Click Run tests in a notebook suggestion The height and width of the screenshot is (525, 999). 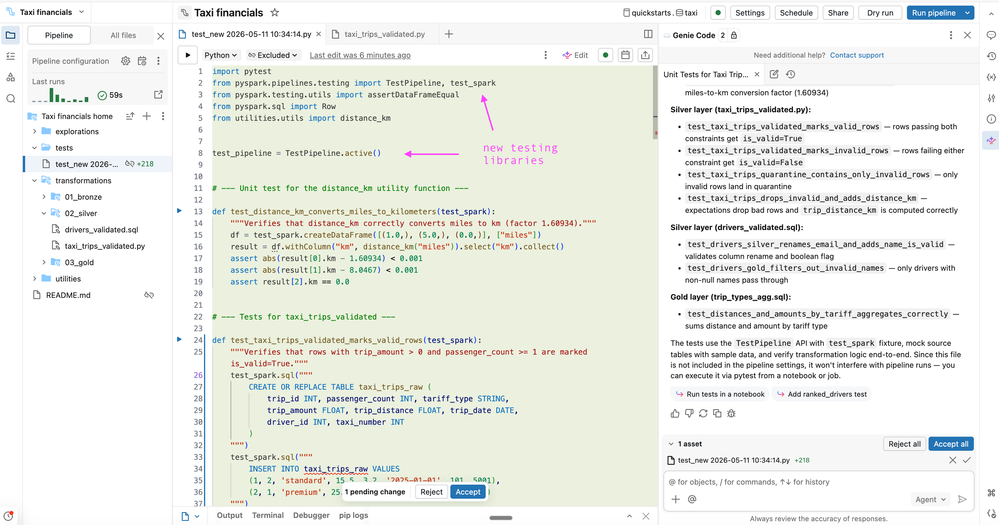pyautogui.click(x=720, y=394)
